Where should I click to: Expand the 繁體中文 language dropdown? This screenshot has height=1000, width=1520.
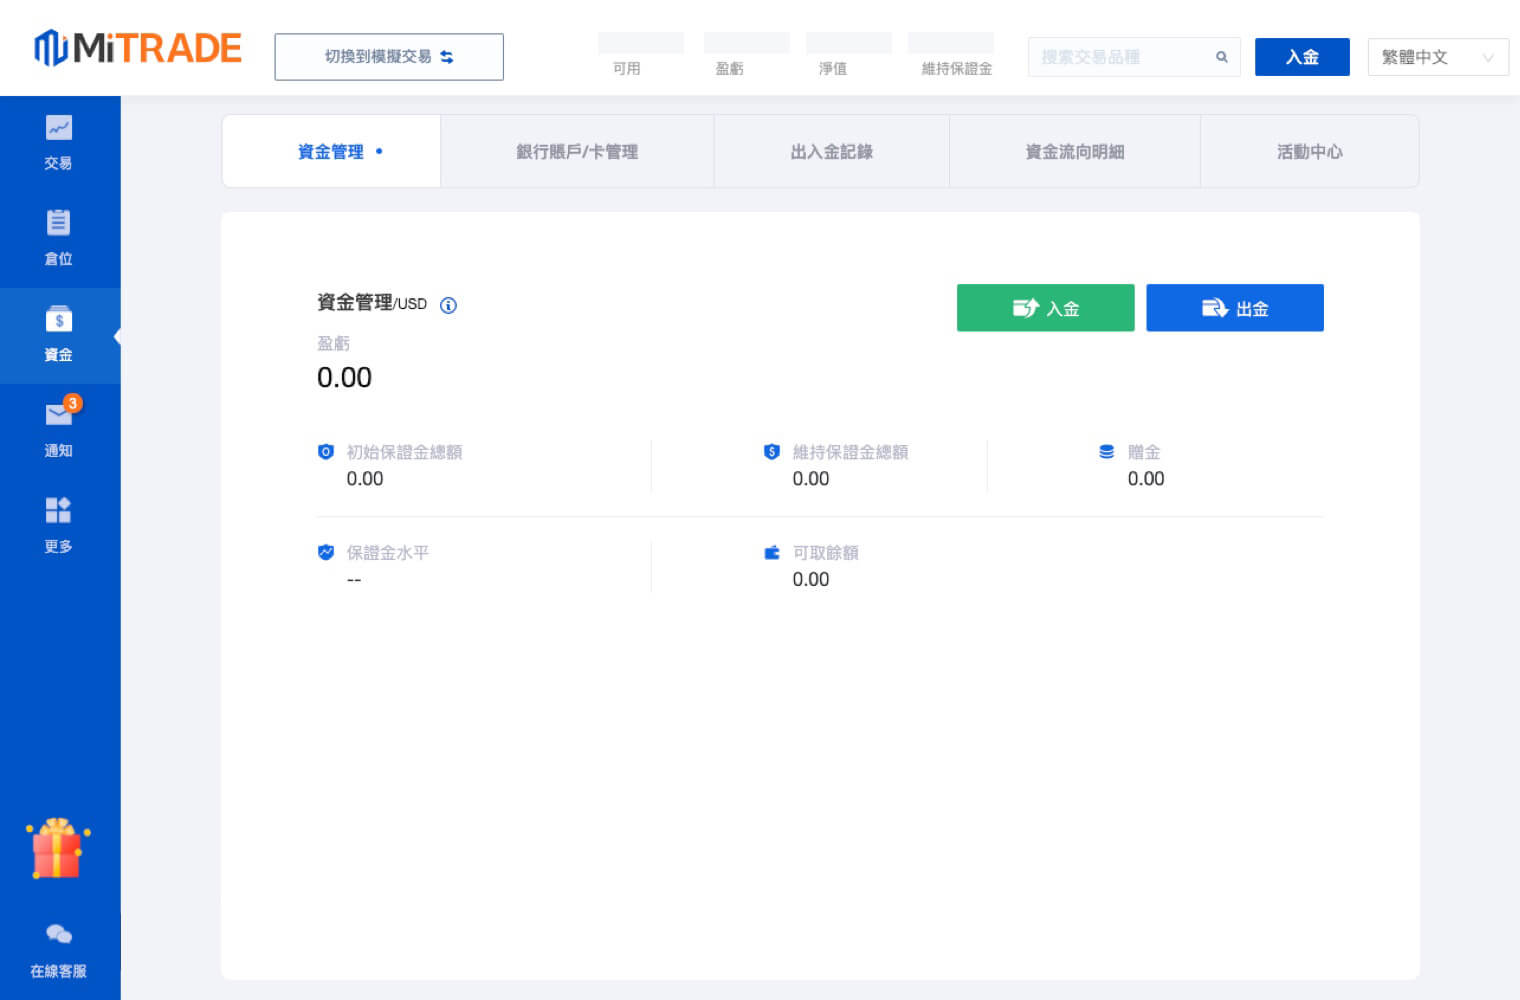[1437, 57]
